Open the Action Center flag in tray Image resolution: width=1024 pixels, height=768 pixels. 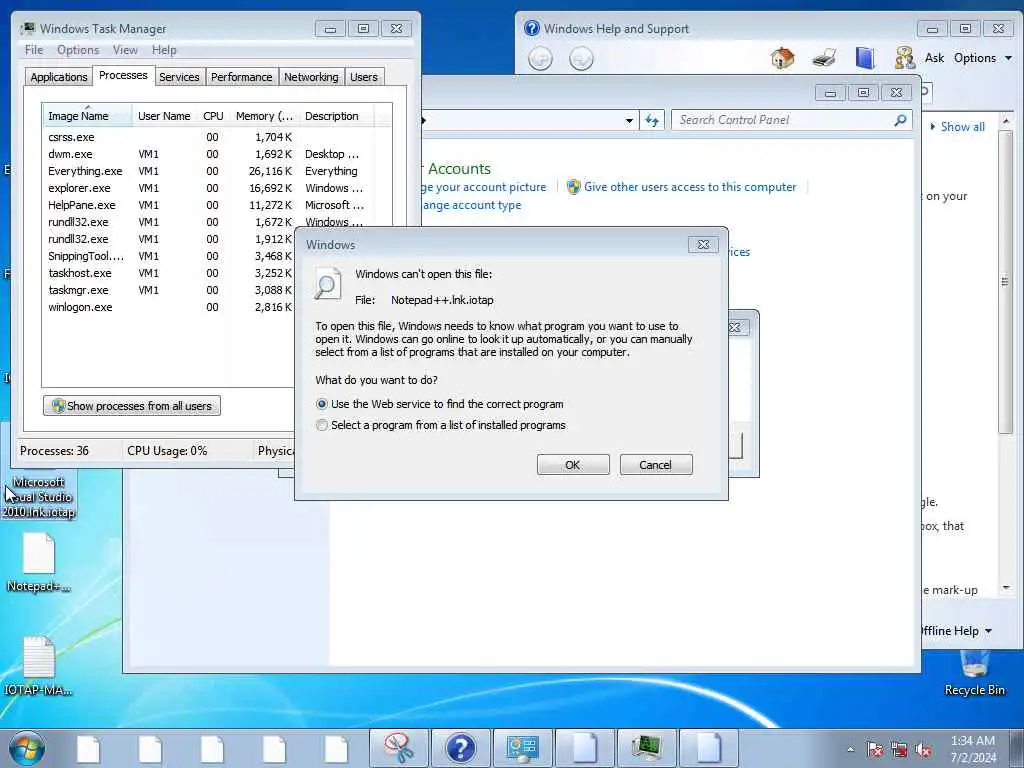[x=874, y=749]
